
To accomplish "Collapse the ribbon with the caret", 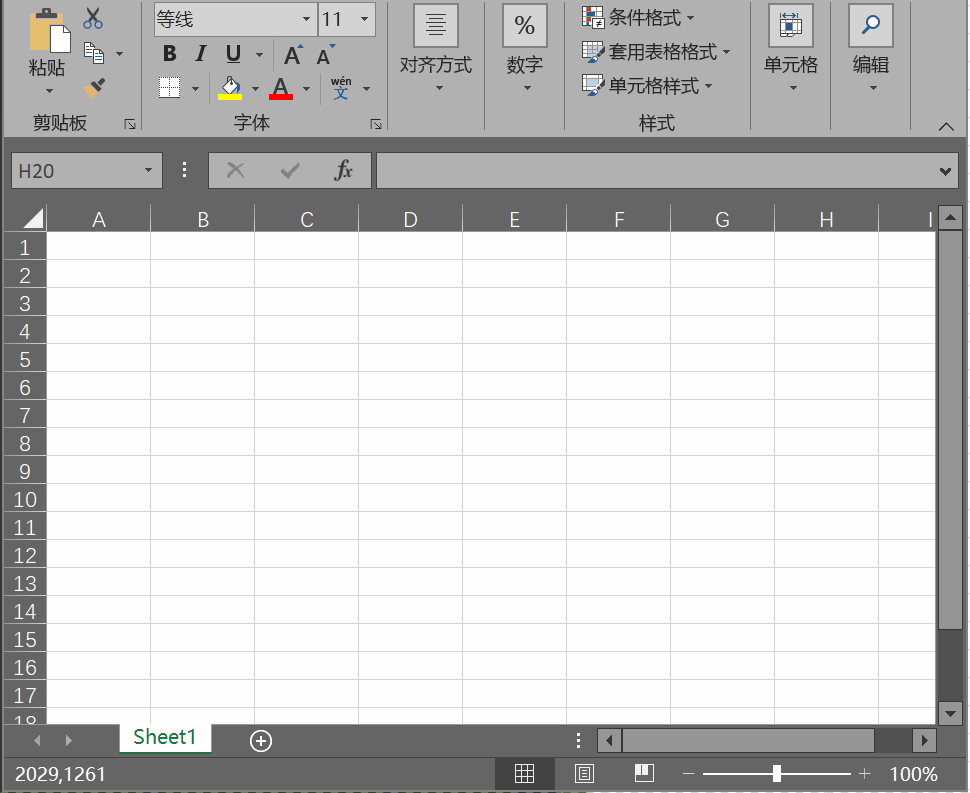I will click(946, 126).
